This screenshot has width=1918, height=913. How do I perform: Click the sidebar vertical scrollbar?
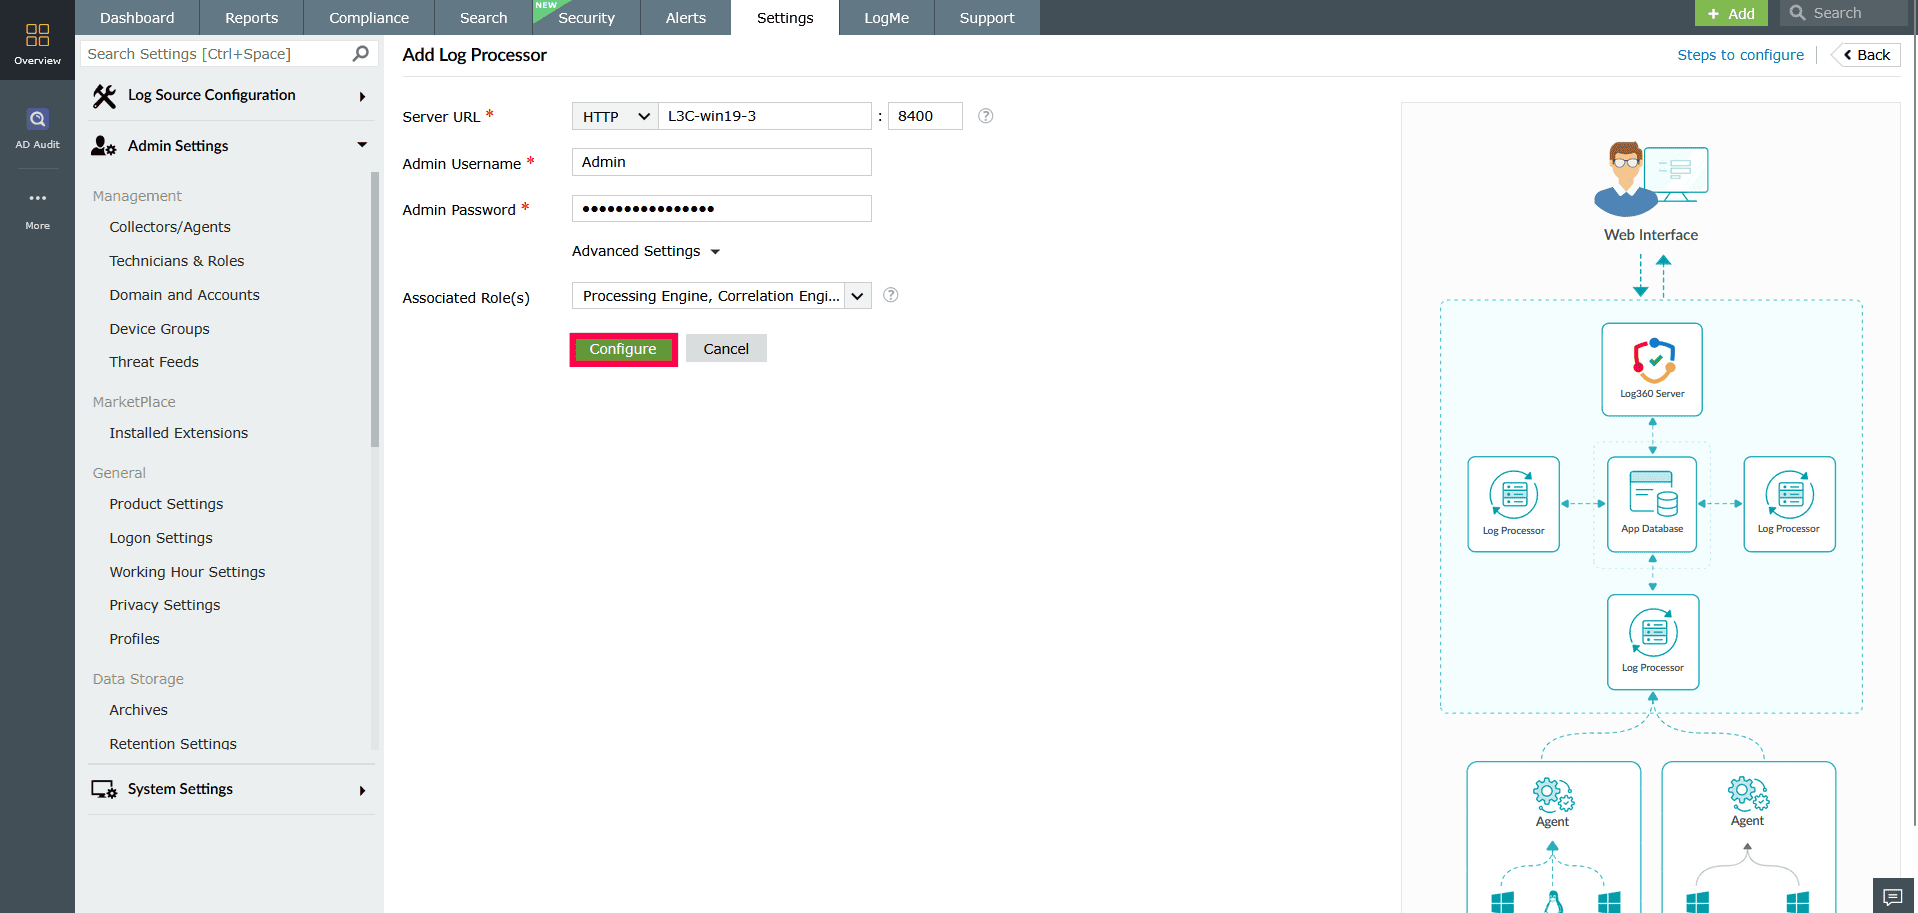pyautogui.click(x=375, y=310)
